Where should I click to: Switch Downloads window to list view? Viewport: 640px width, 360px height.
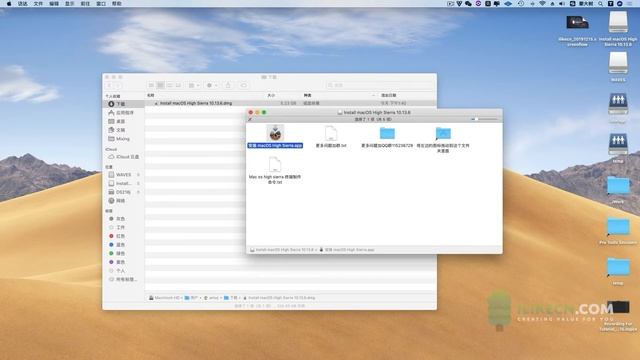[x=160, y=85]
